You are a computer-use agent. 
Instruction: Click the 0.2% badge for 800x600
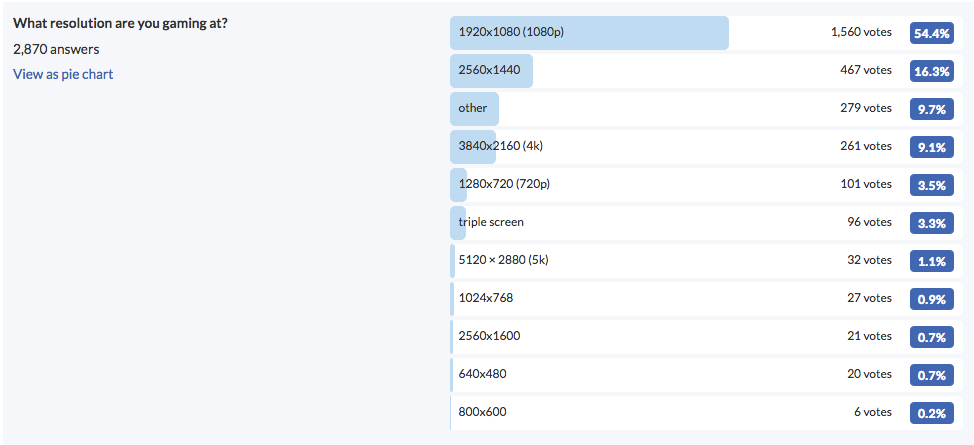[930, 413]
